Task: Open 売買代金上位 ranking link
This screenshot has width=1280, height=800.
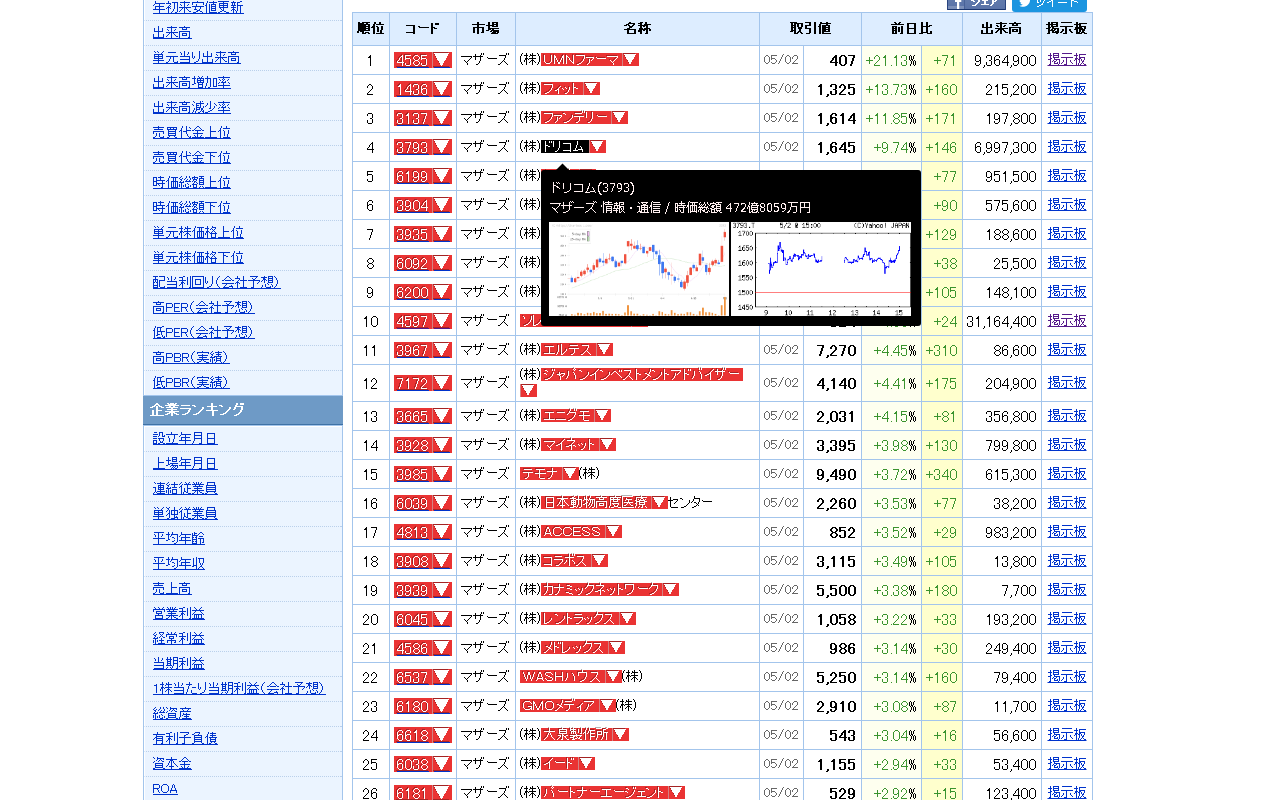Action: click(x=191, y=133)
